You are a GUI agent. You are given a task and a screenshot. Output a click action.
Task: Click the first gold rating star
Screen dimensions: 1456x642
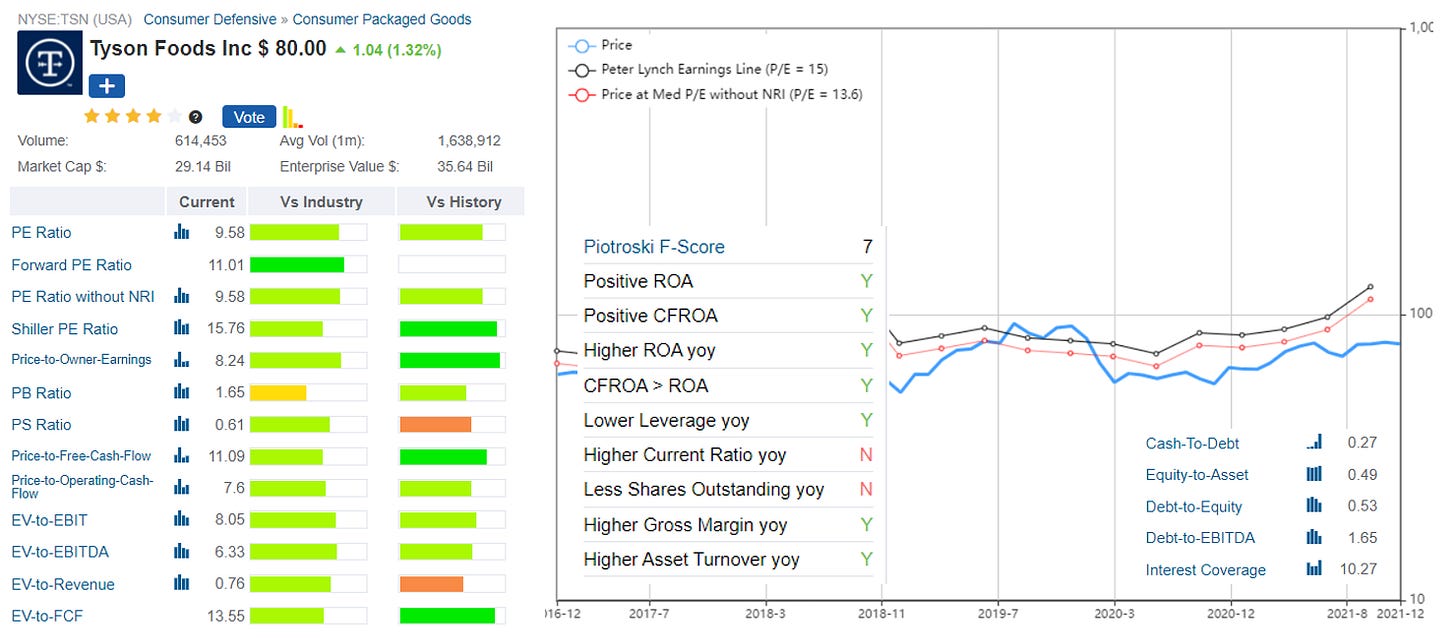(x=91, y=116)
